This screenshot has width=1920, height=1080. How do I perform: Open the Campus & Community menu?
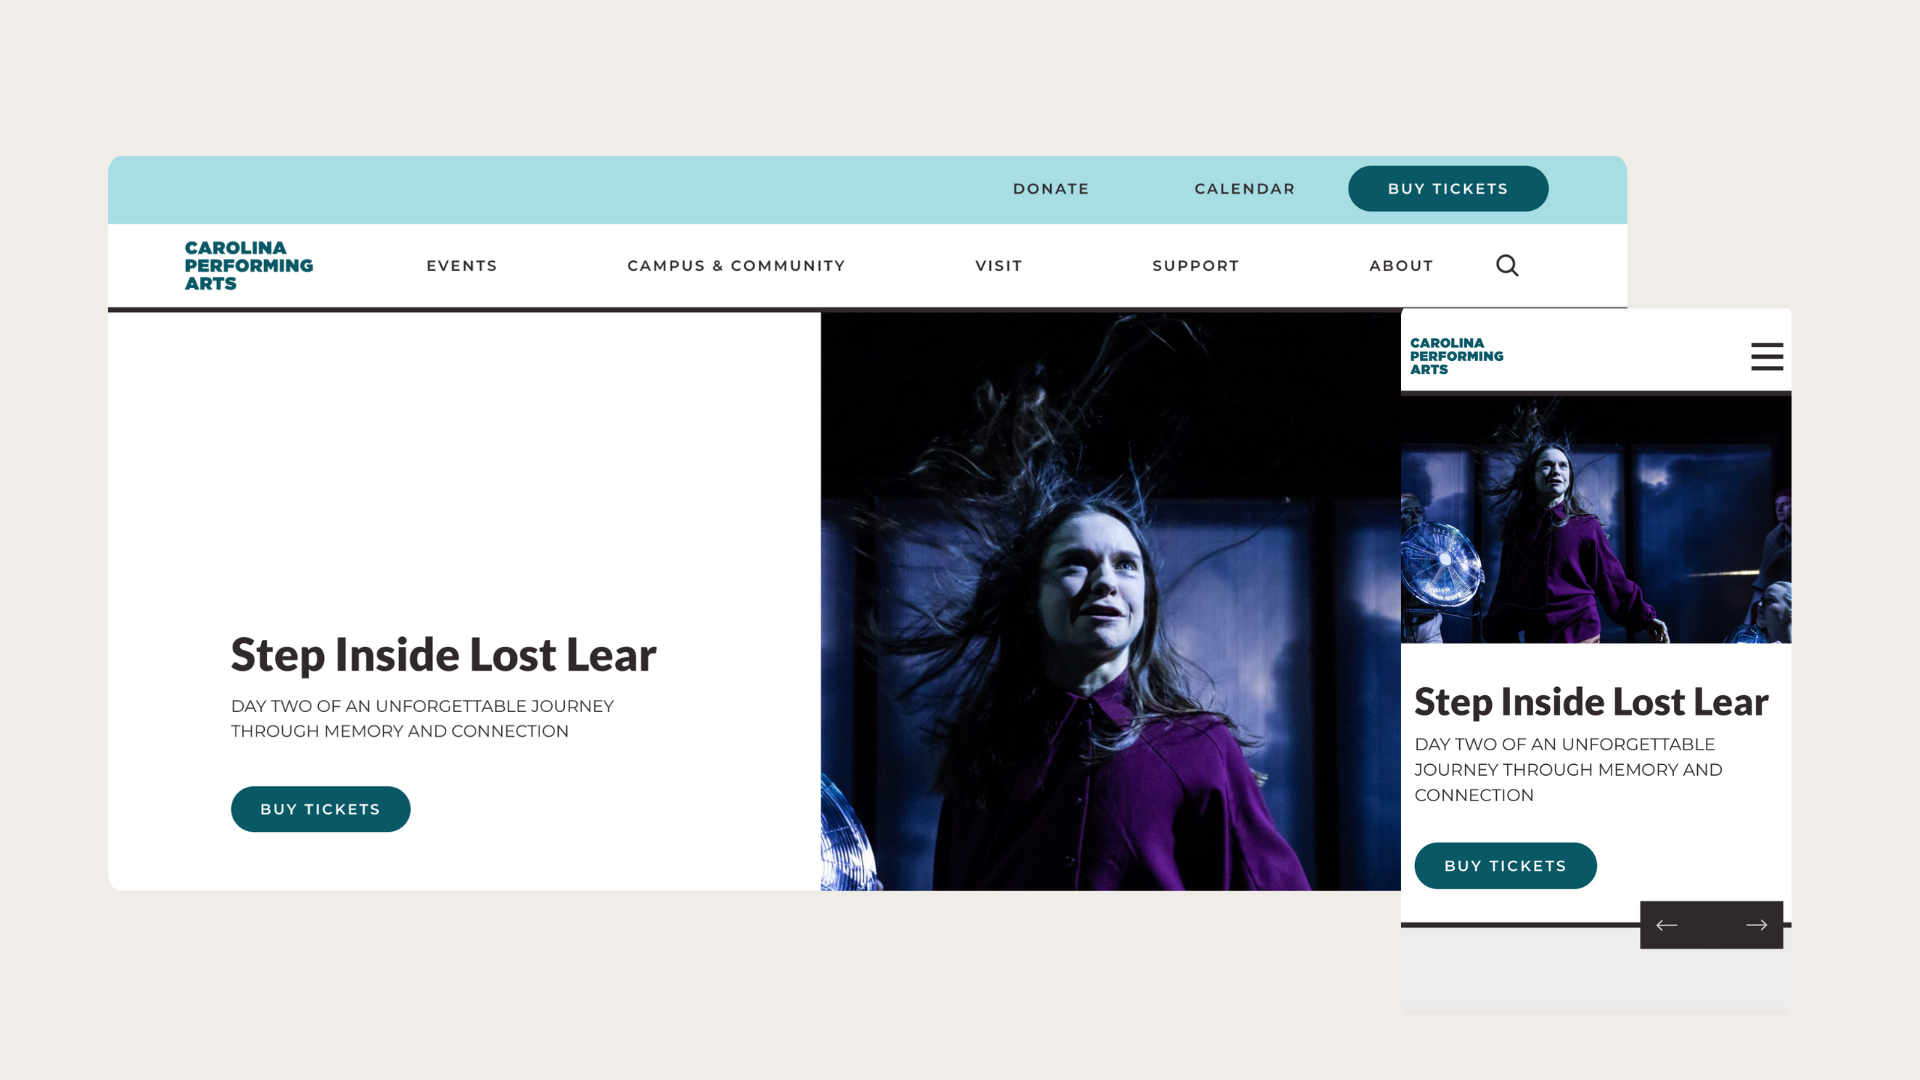click(x=736, y=265)
